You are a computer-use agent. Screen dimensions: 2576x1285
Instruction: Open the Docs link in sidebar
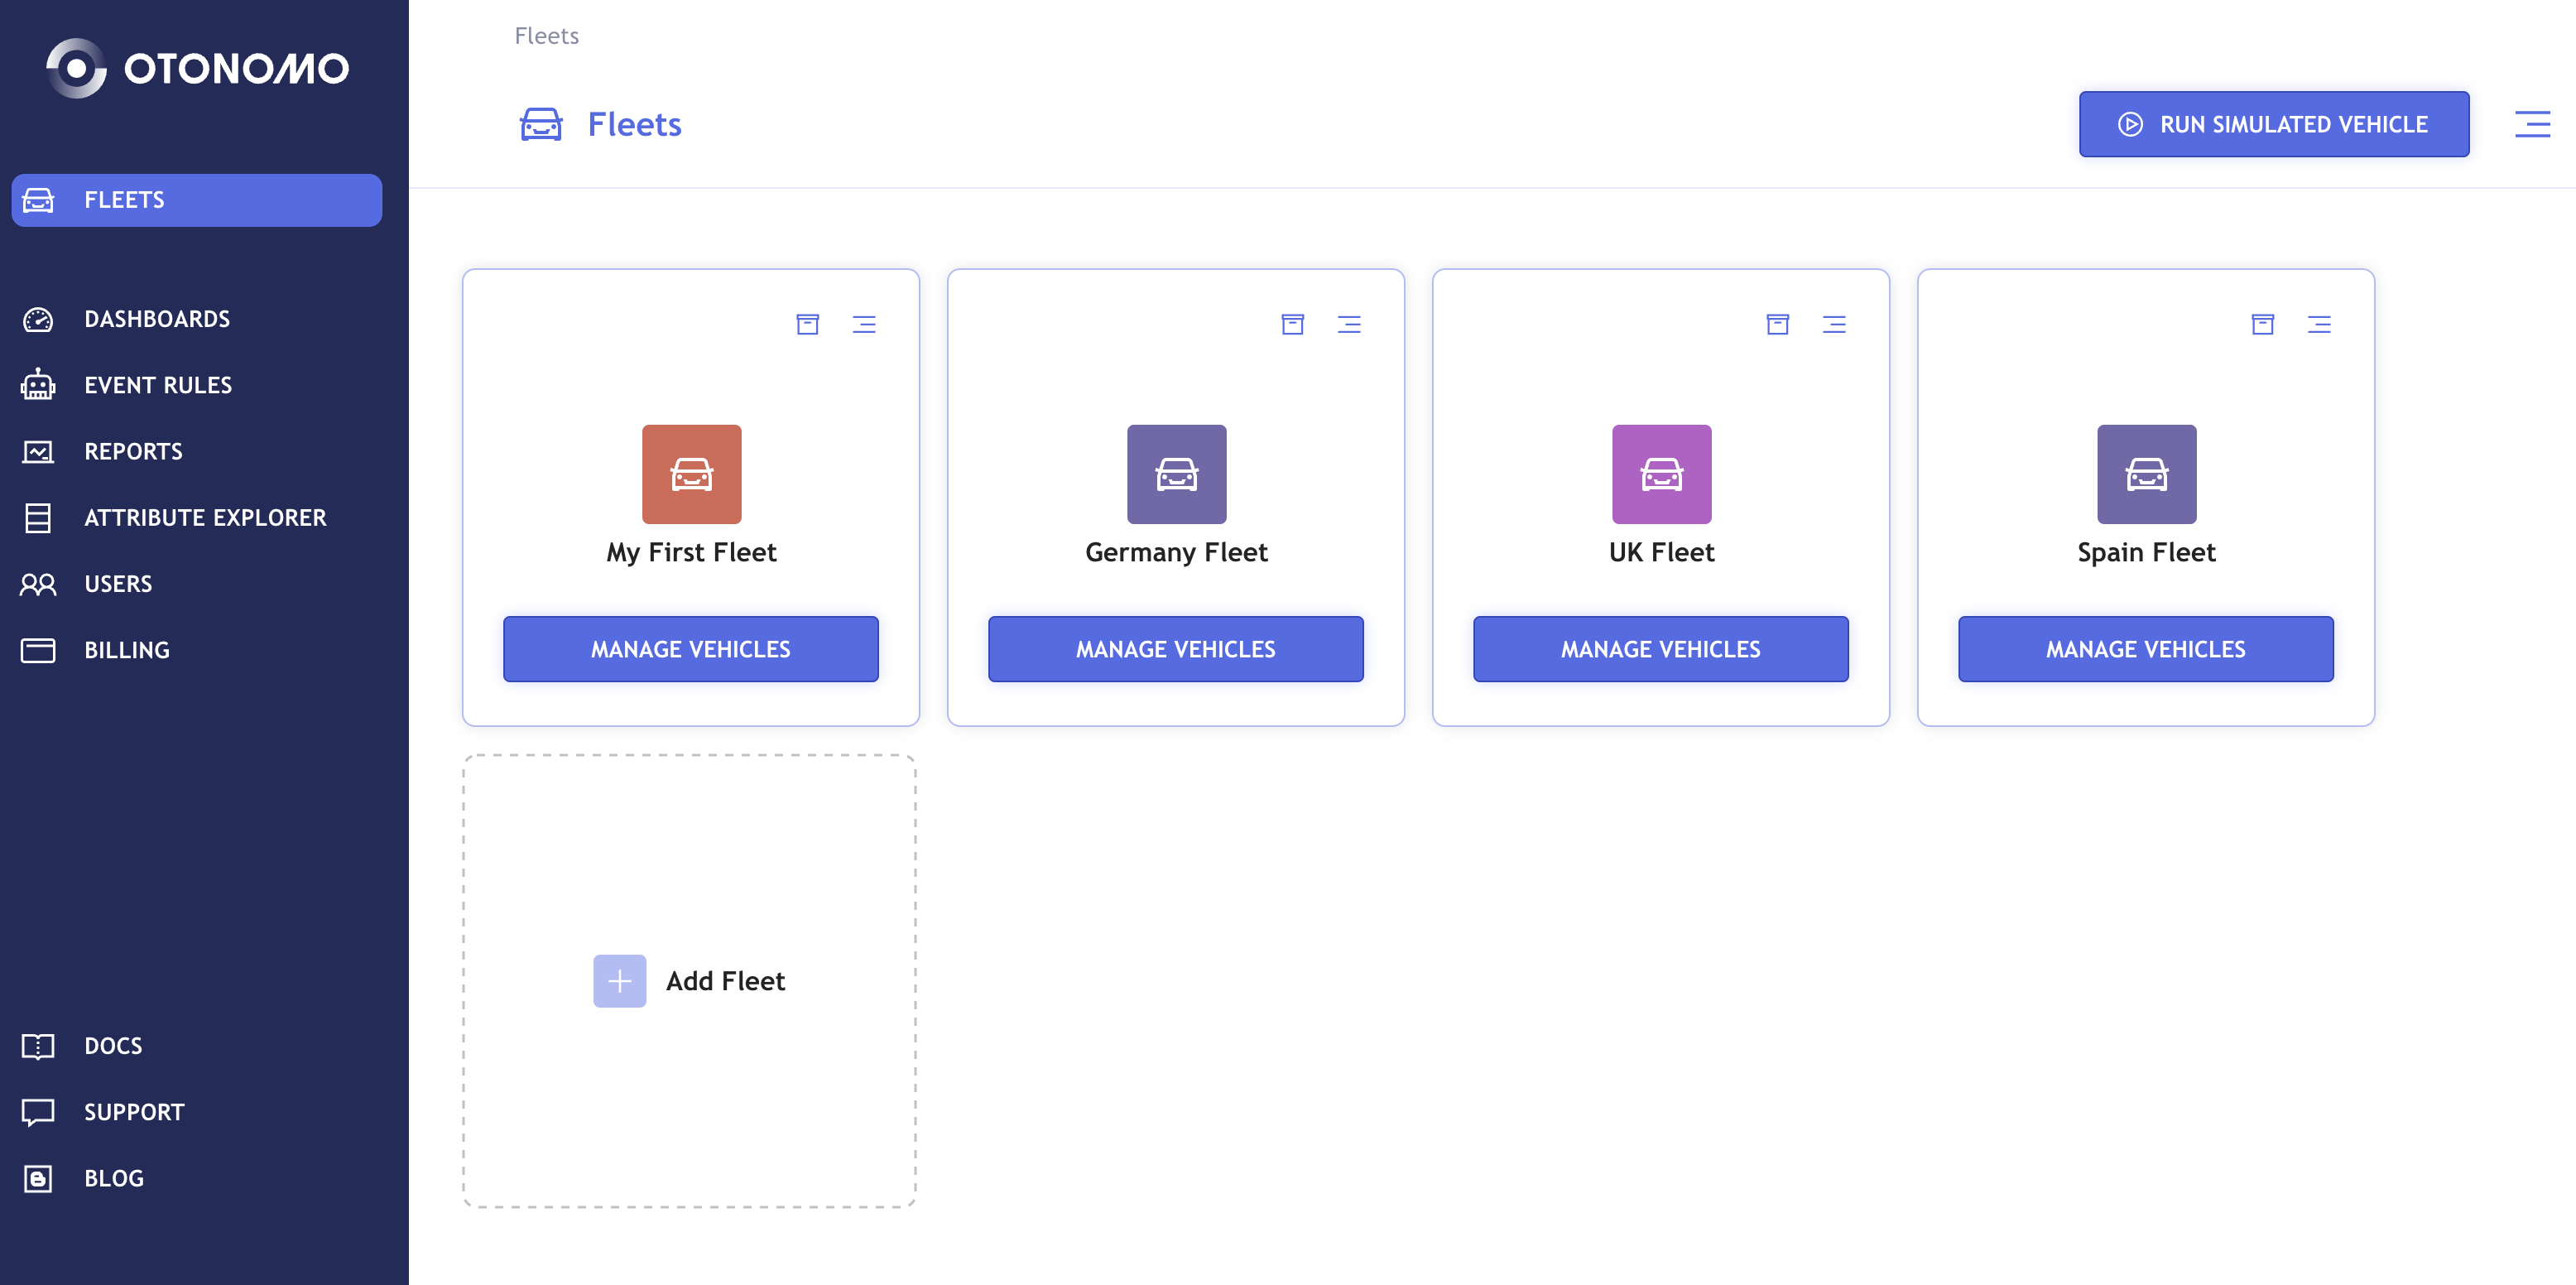point(113,1045)
